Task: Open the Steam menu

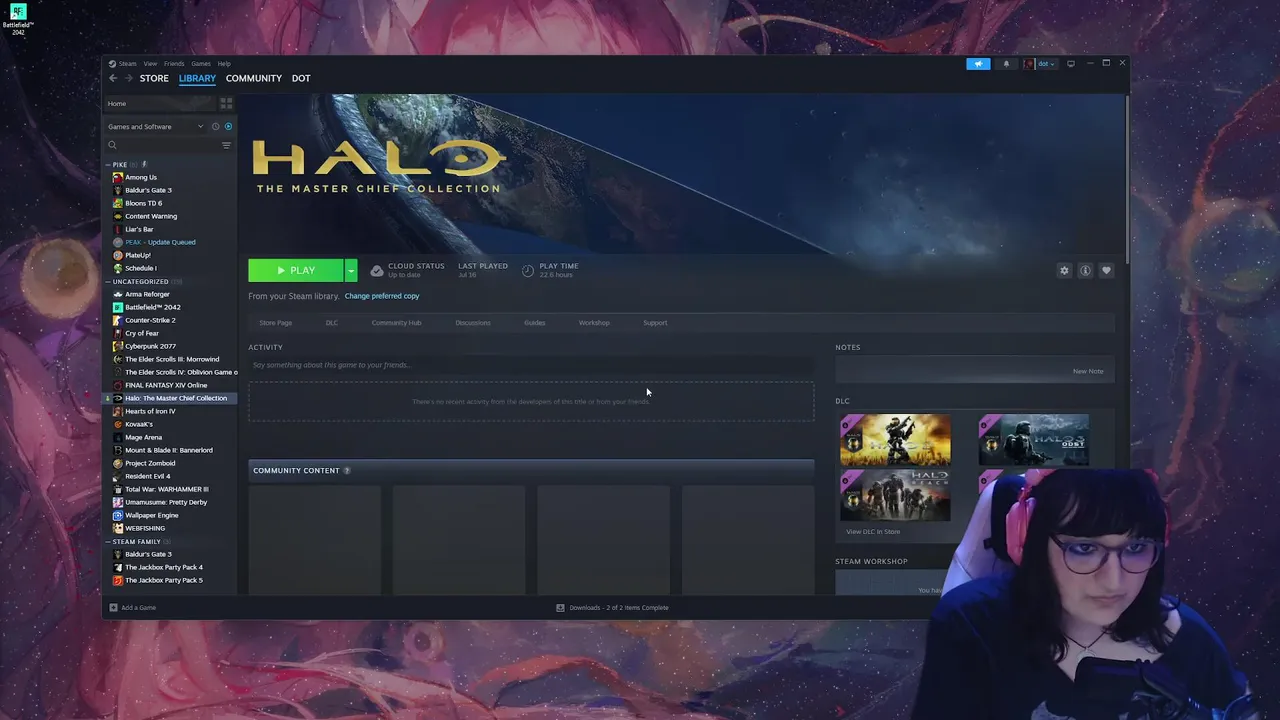Action: [x=127, y=64]
